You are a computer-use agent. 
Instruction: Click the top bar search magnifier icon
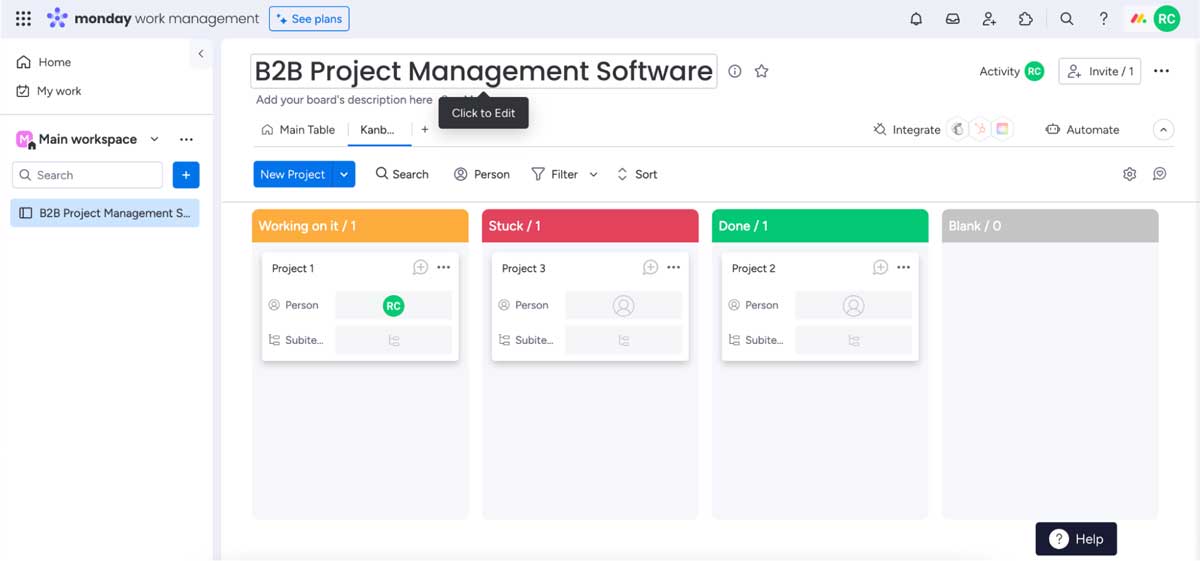(1067, 18)
